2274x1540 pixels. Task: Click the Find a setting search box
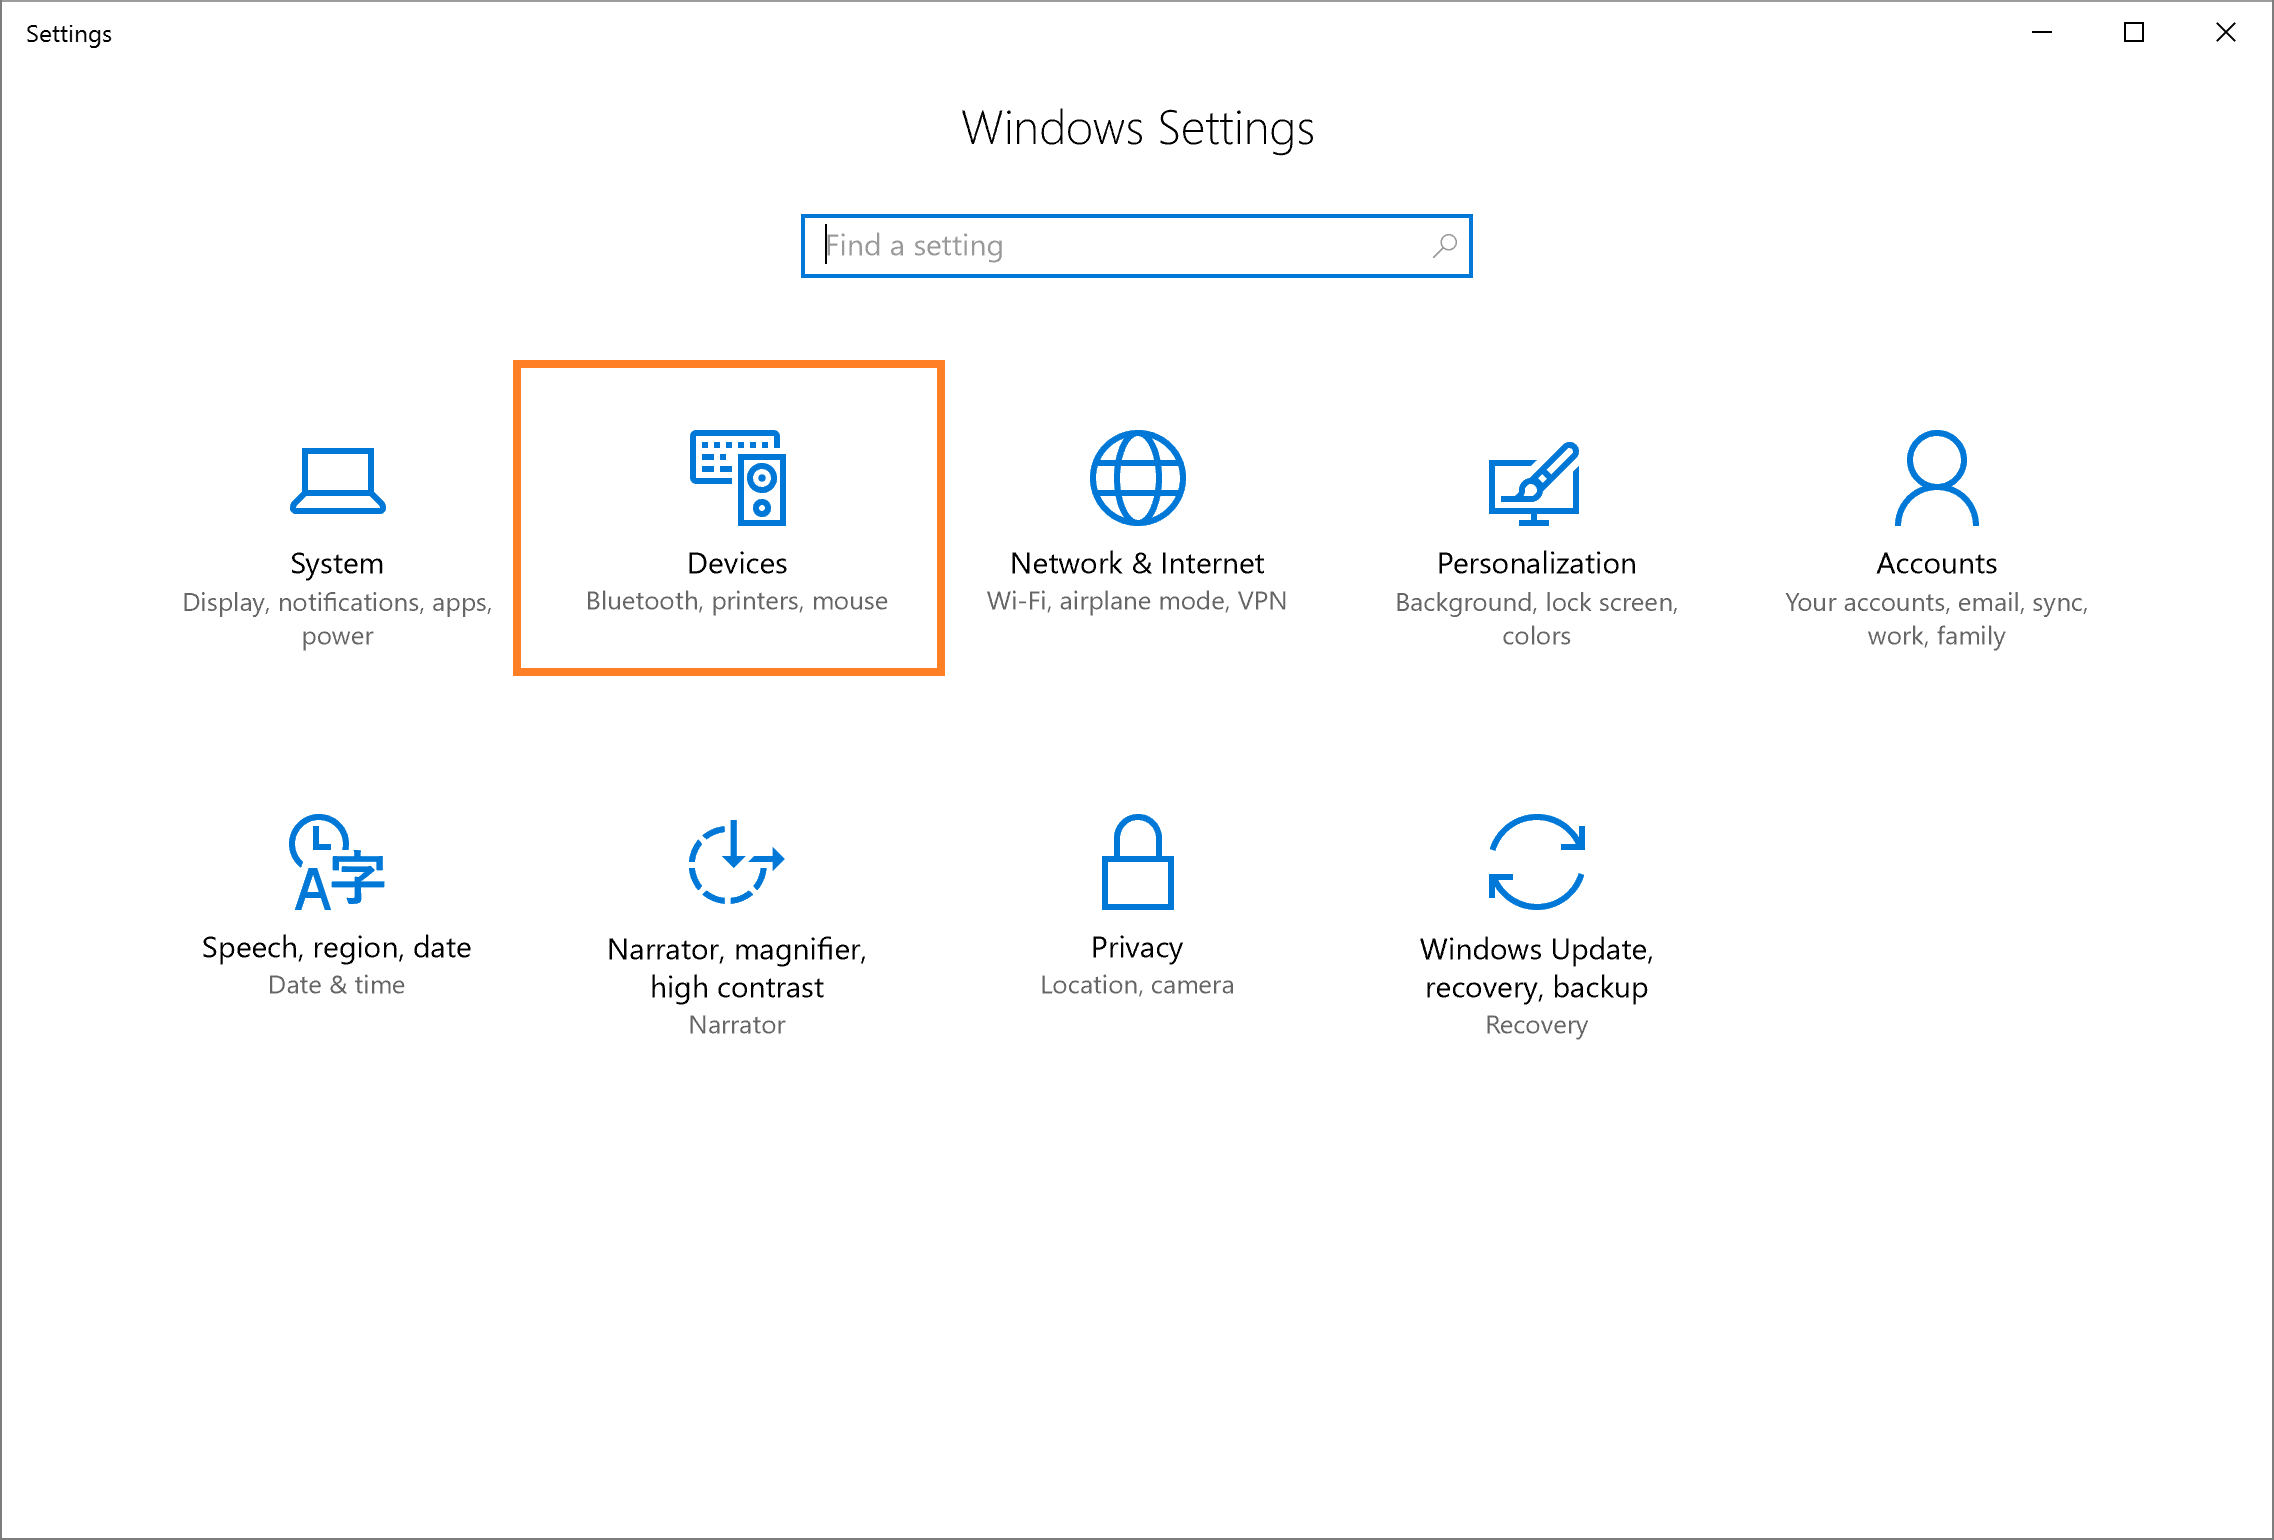point(1136,246)
